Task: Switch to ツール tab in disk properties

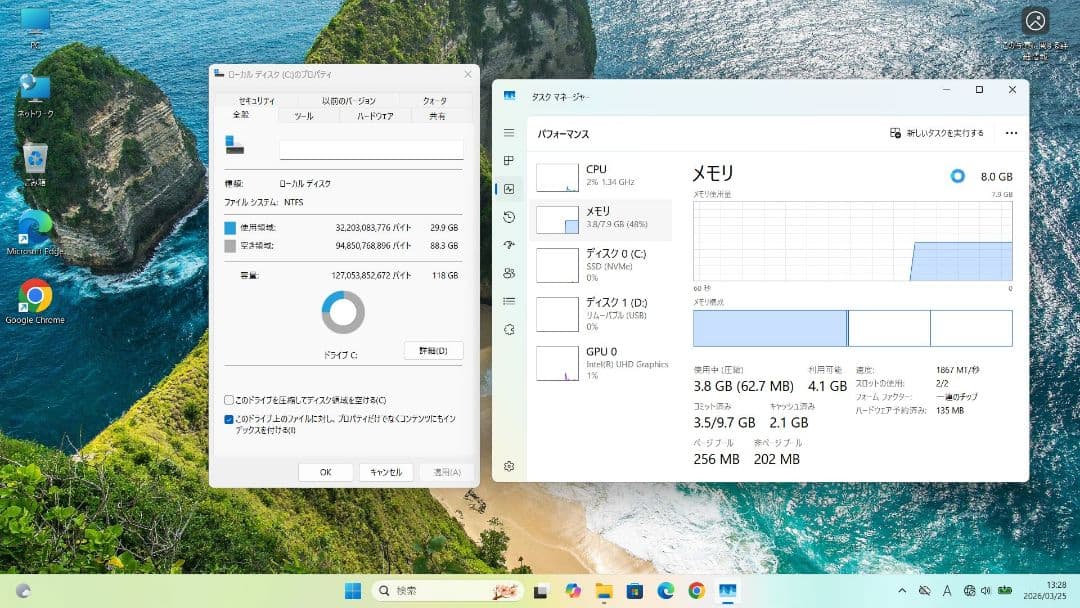Action: (303, 116)
